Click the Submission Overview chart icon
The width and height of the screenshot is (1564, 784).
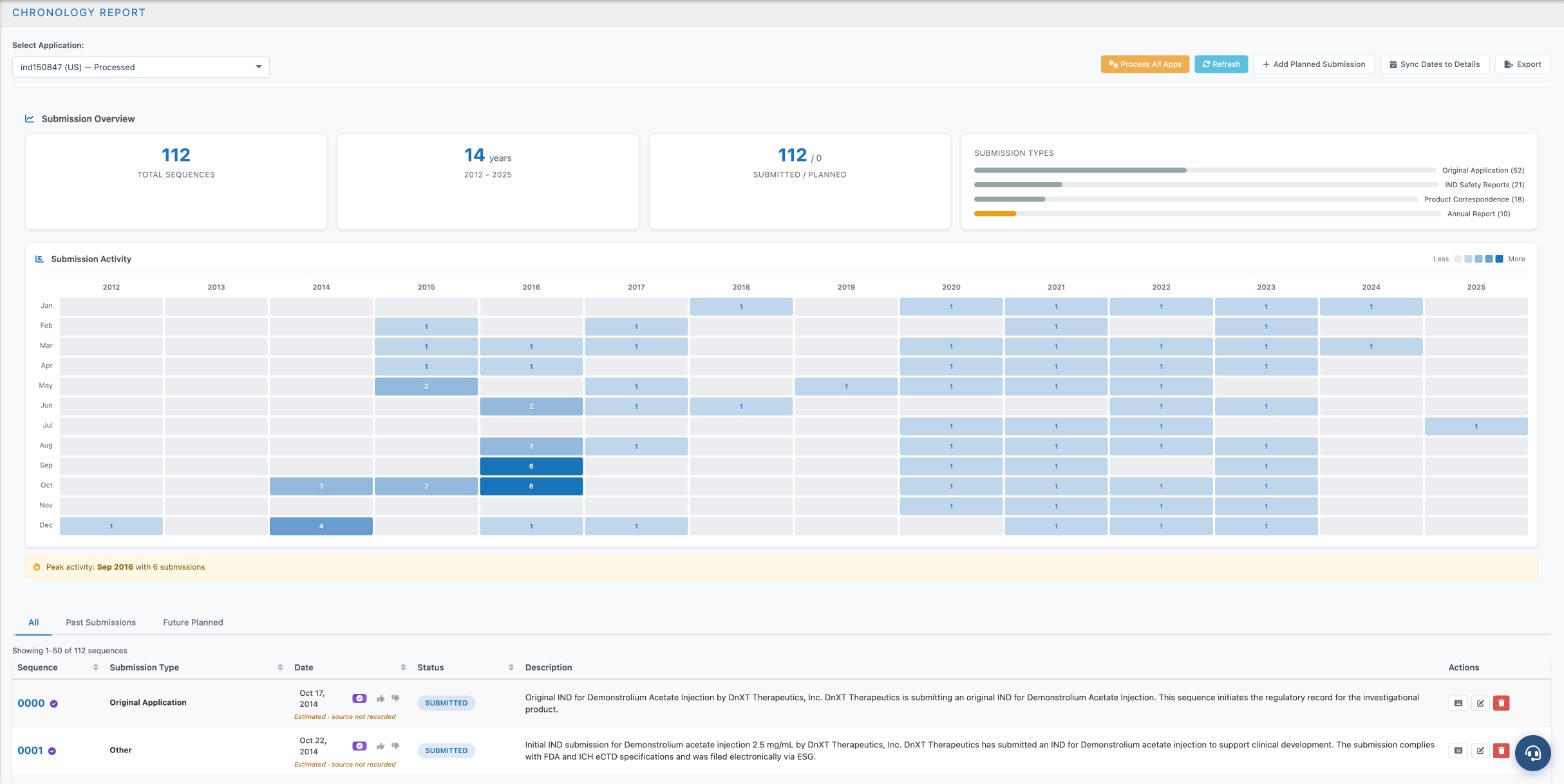(x=30, y=118)
